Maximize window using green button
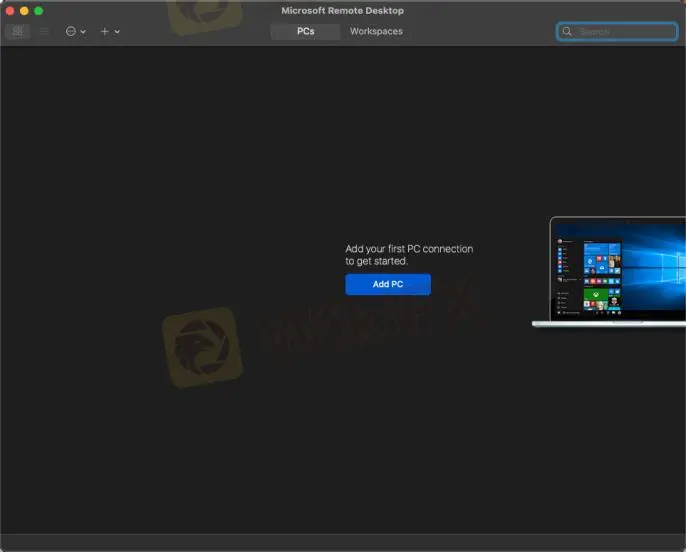The height and width of the screenshot is (552, 686). [39, 11]
